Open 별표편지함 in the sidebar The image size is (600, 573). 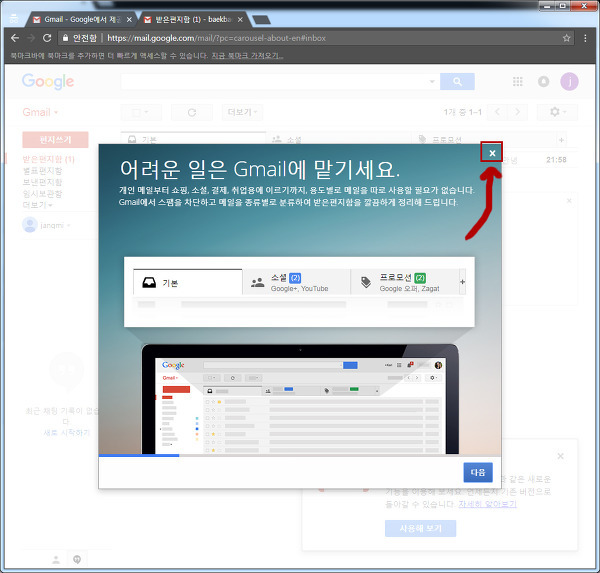42,171
